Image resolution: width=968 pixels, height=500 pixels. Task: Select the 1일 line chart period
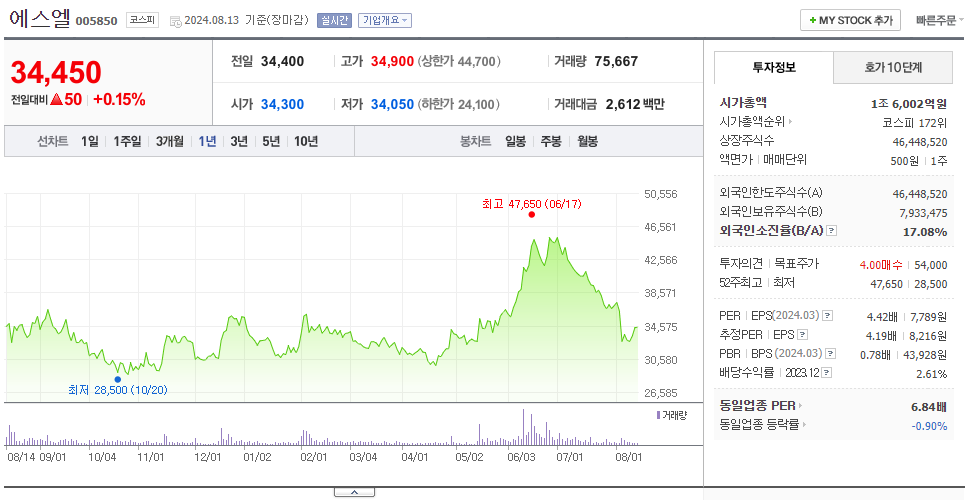pos(90,141)
